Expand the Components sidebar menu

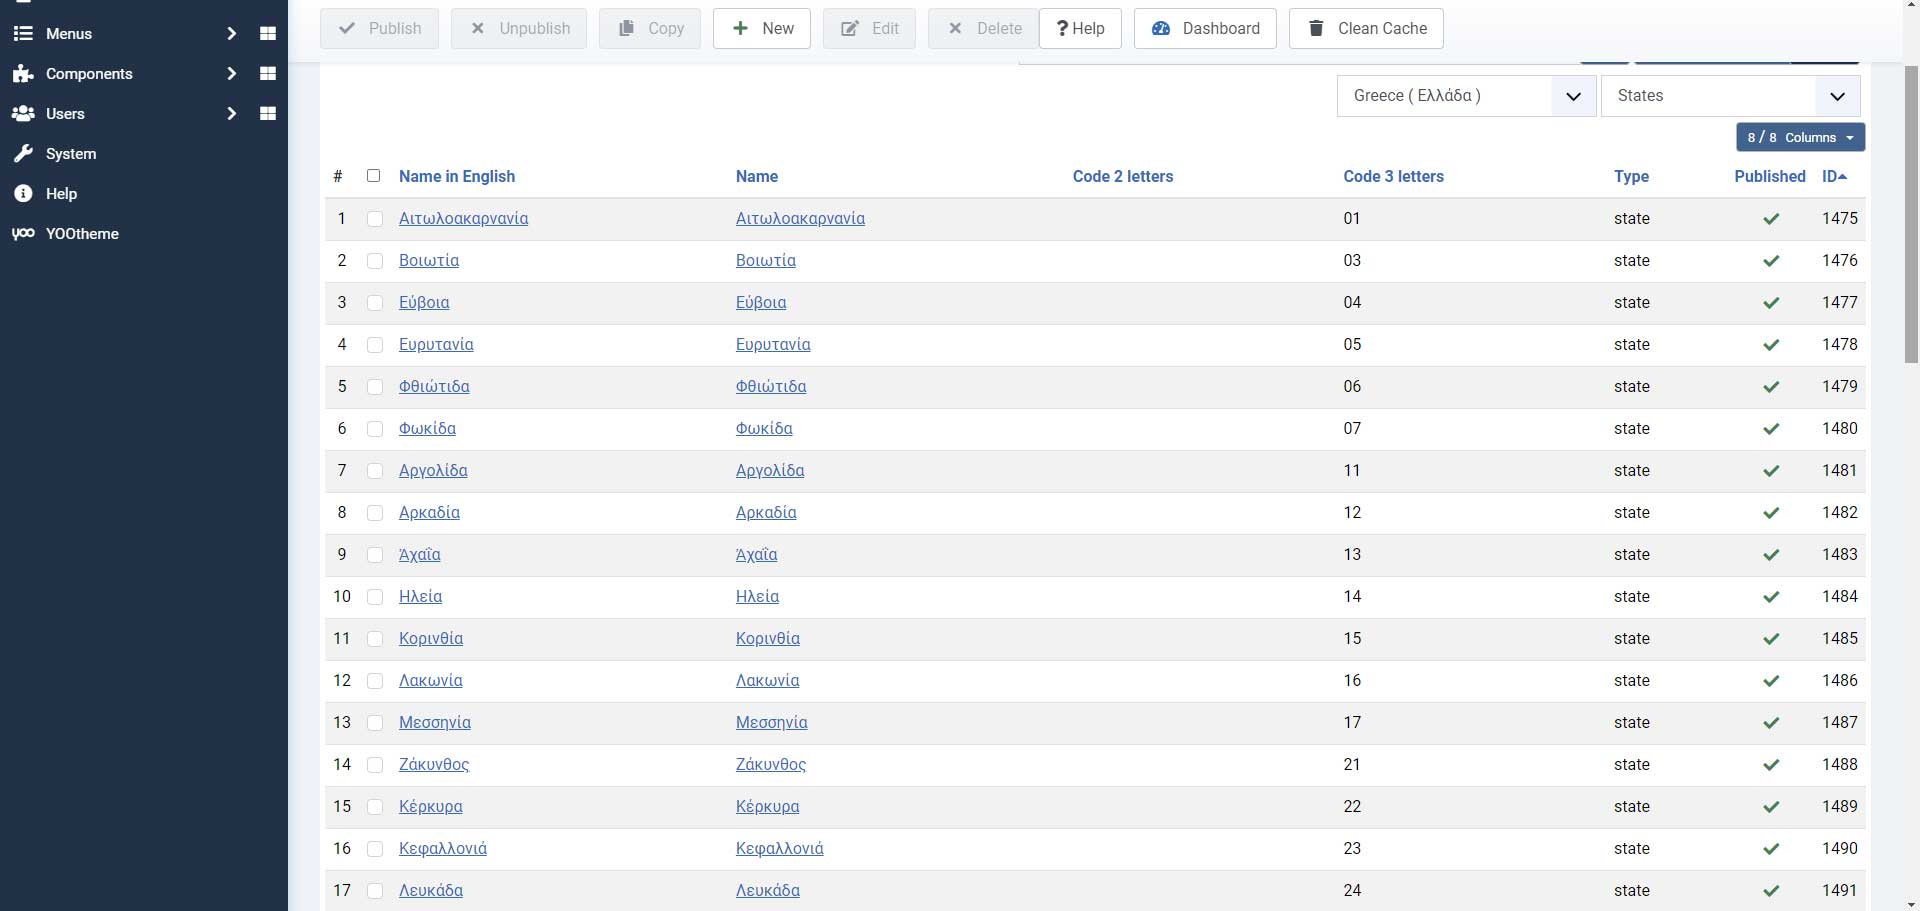tap(231, 74)
